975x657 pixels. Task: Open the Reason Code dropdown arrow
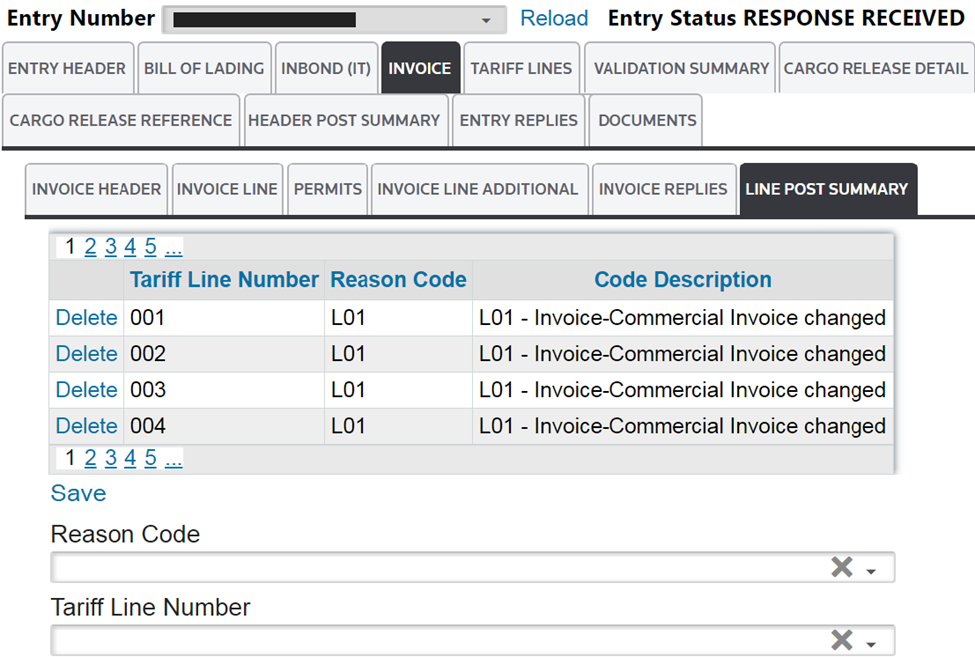point(871,570)
